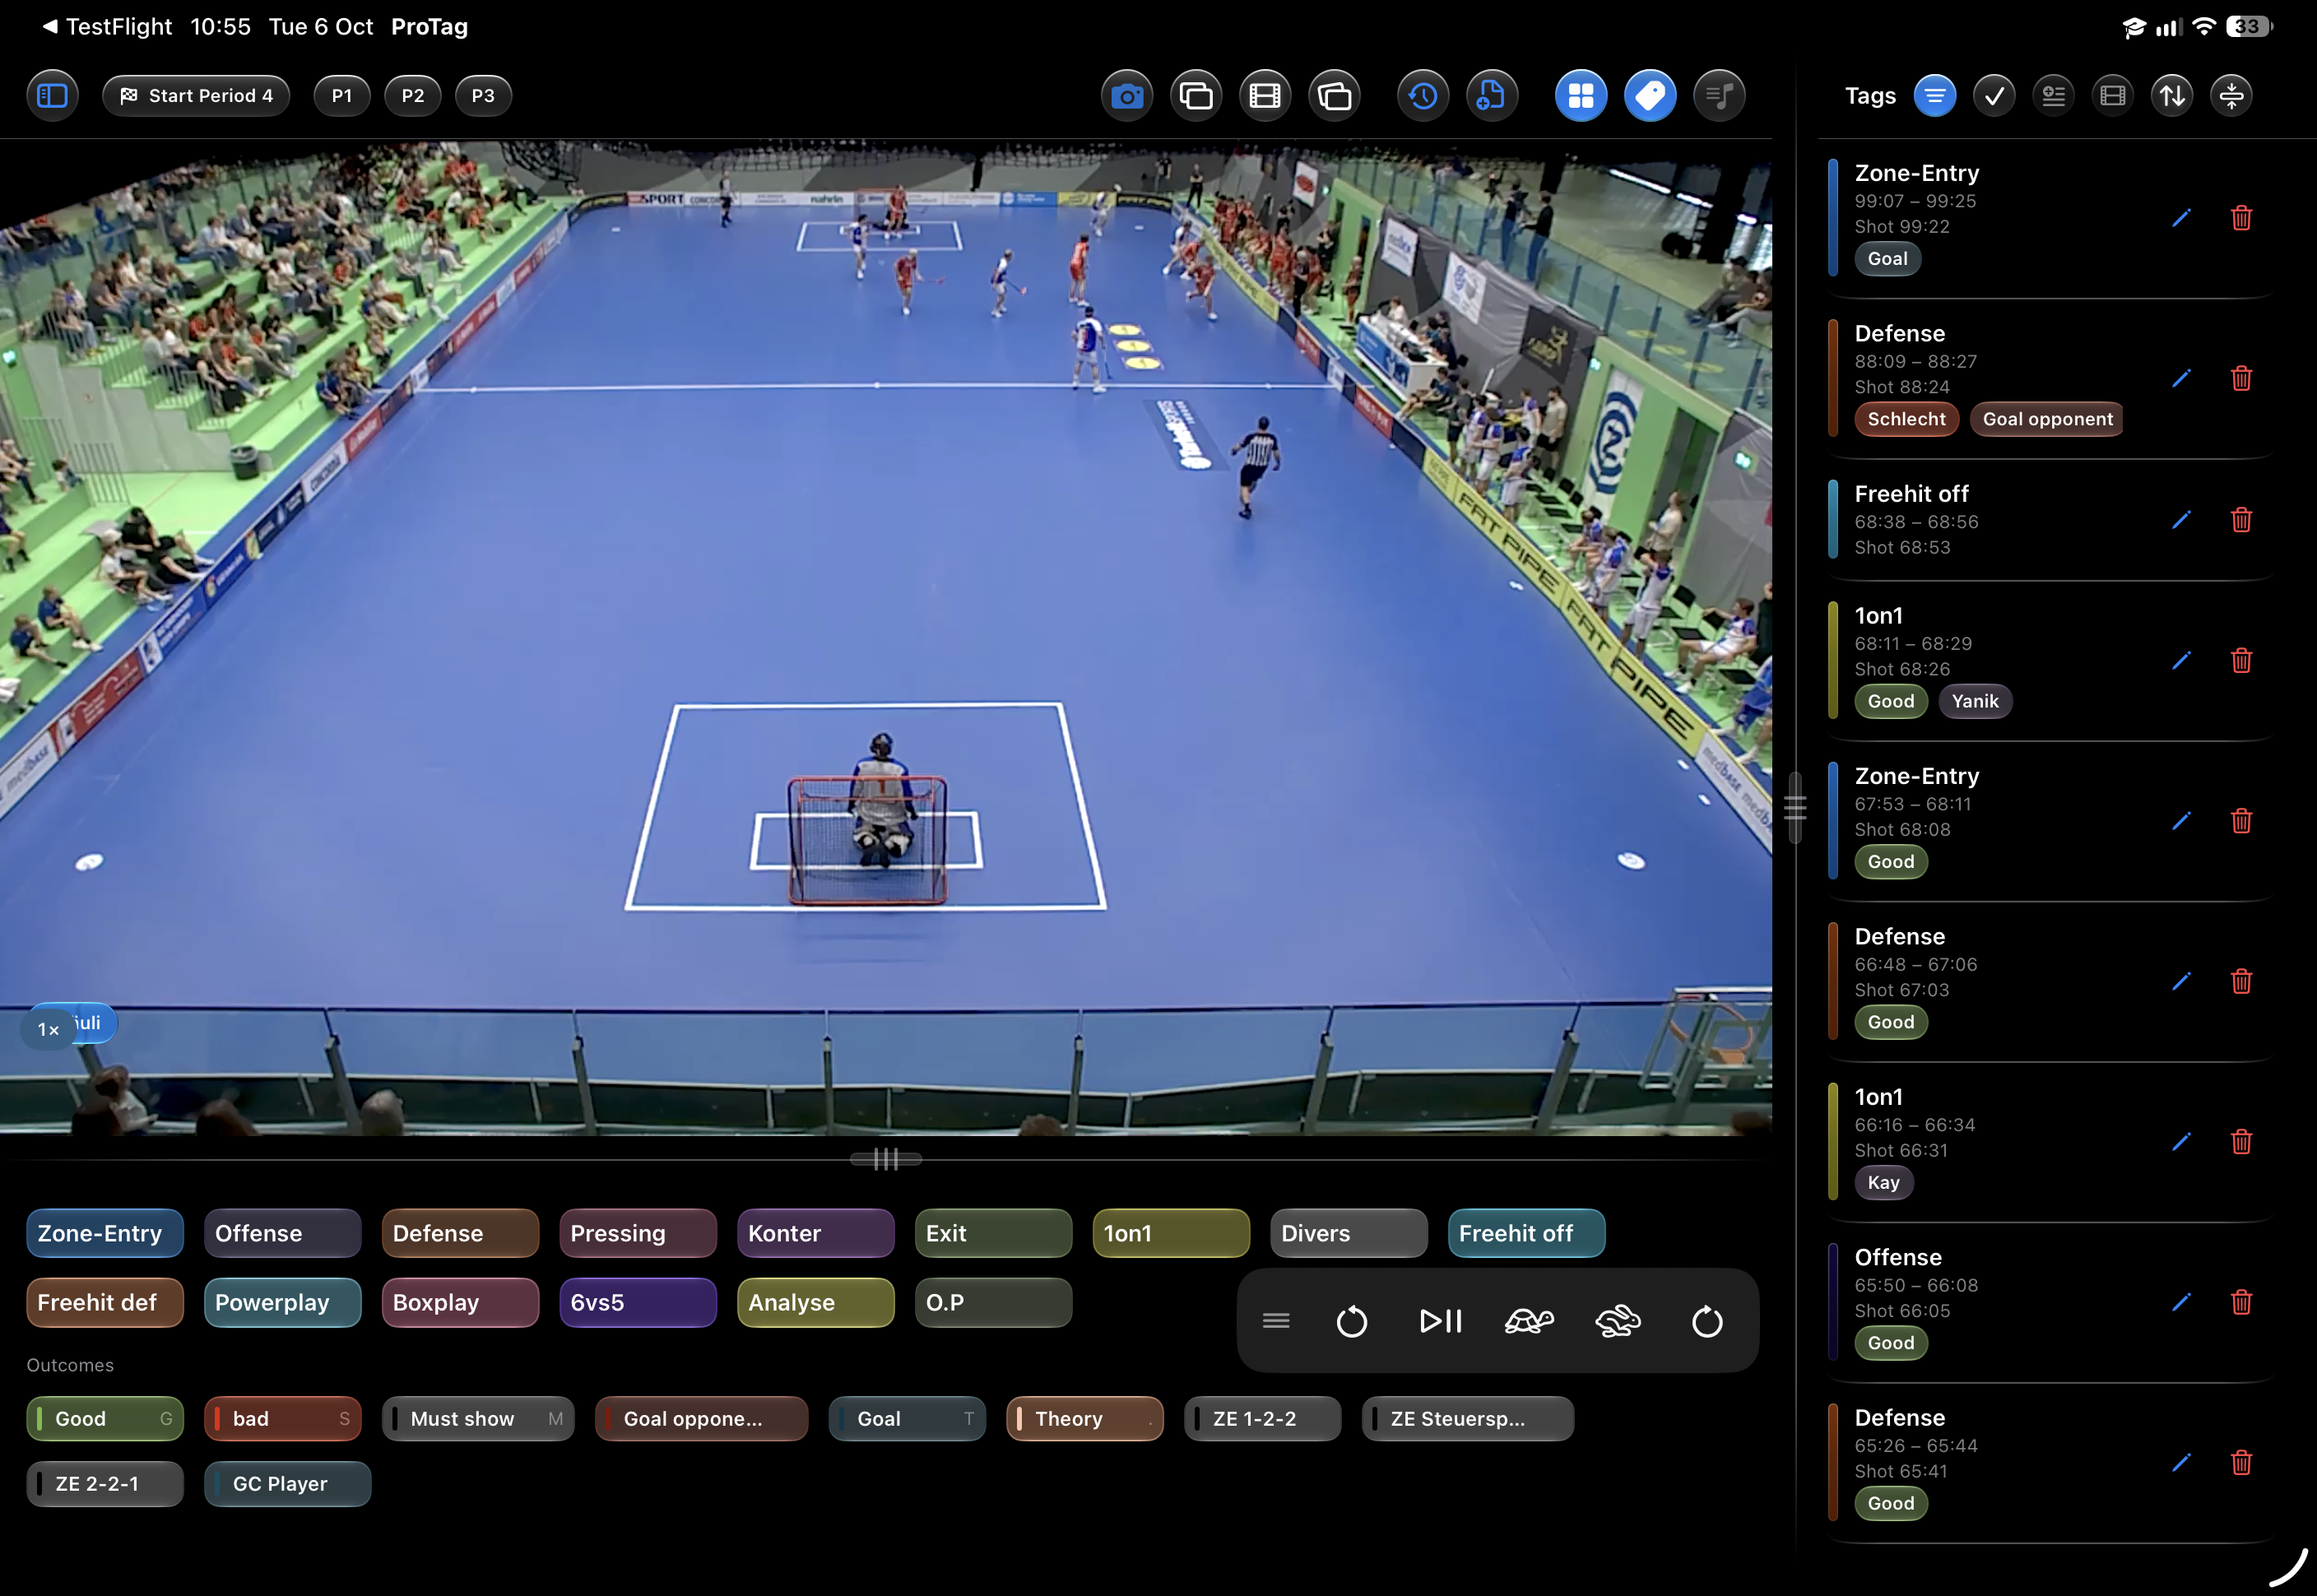
Task: Collapse tags with the compress icon
Action: (2232, 96)
